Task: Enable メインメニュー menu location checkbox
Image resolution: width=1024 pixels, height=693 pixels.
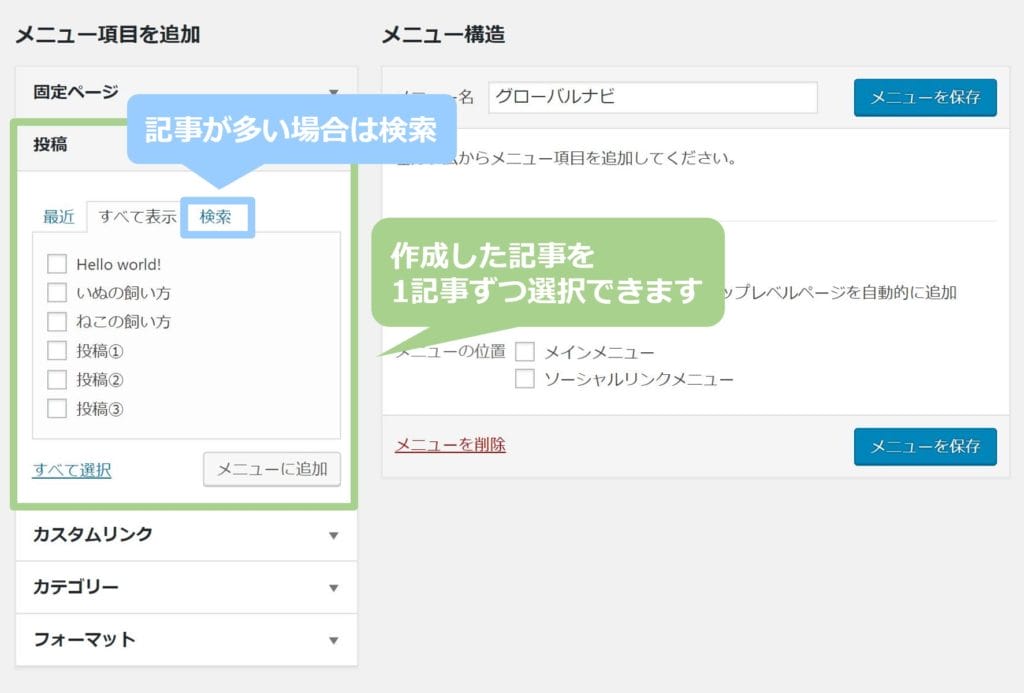Action: pyautogui.click(x=525, y=352)
